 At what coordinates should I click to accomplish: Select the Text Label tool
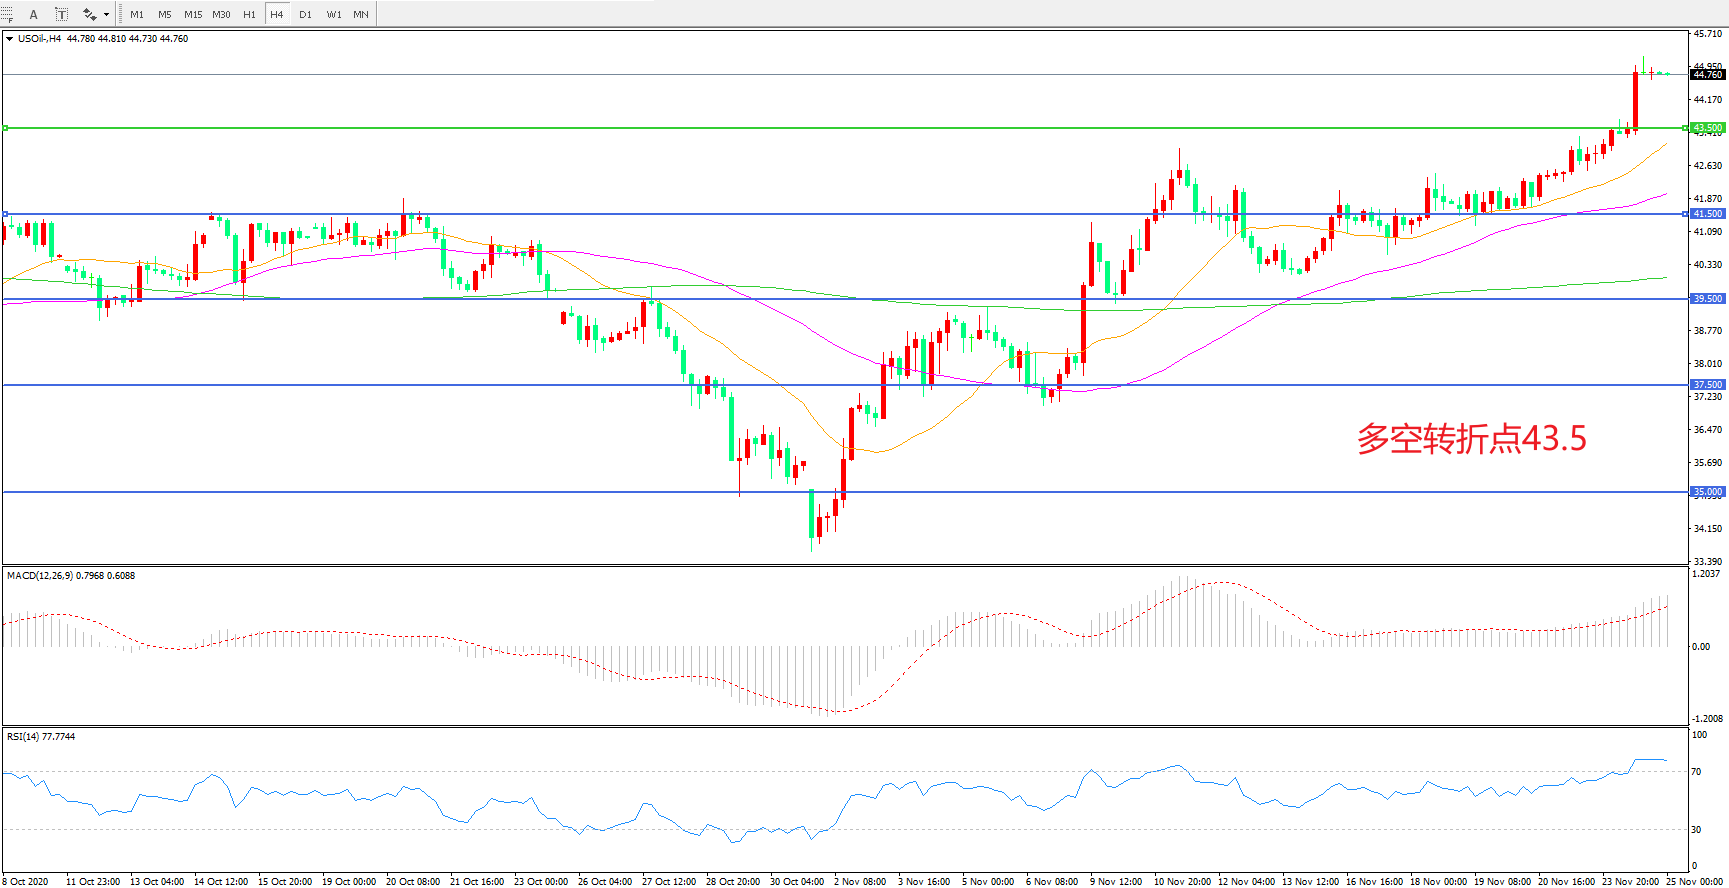point(61,14)
